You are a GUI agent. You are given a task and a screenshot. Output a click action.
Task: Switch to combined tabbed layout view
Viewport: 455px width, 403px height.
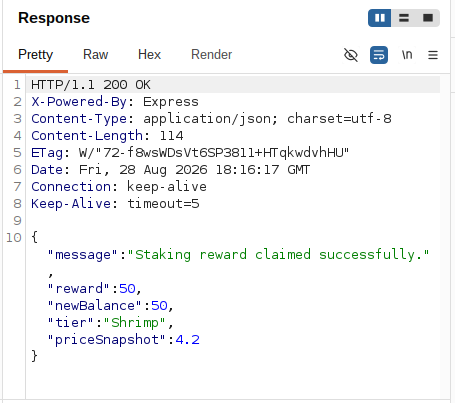tap(428, 18)
